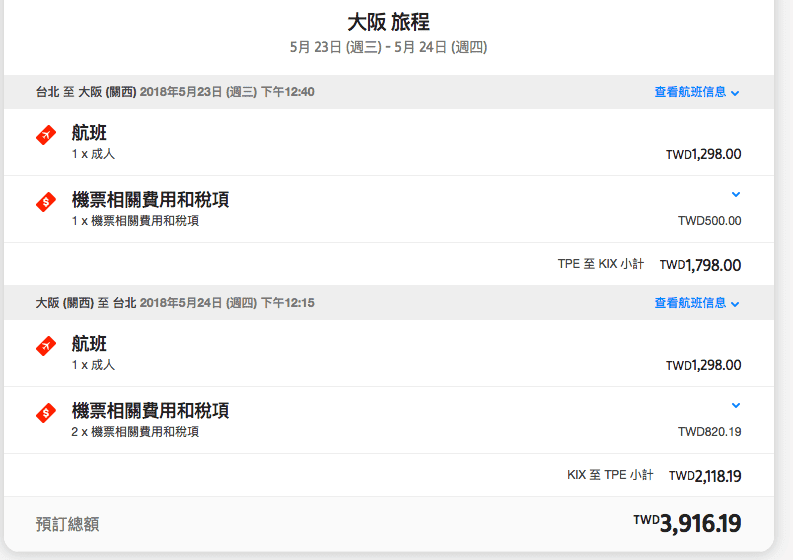Click the red dollar icon under Taipei-Osaka flight
Screen dimensions: 793x560
46,202
